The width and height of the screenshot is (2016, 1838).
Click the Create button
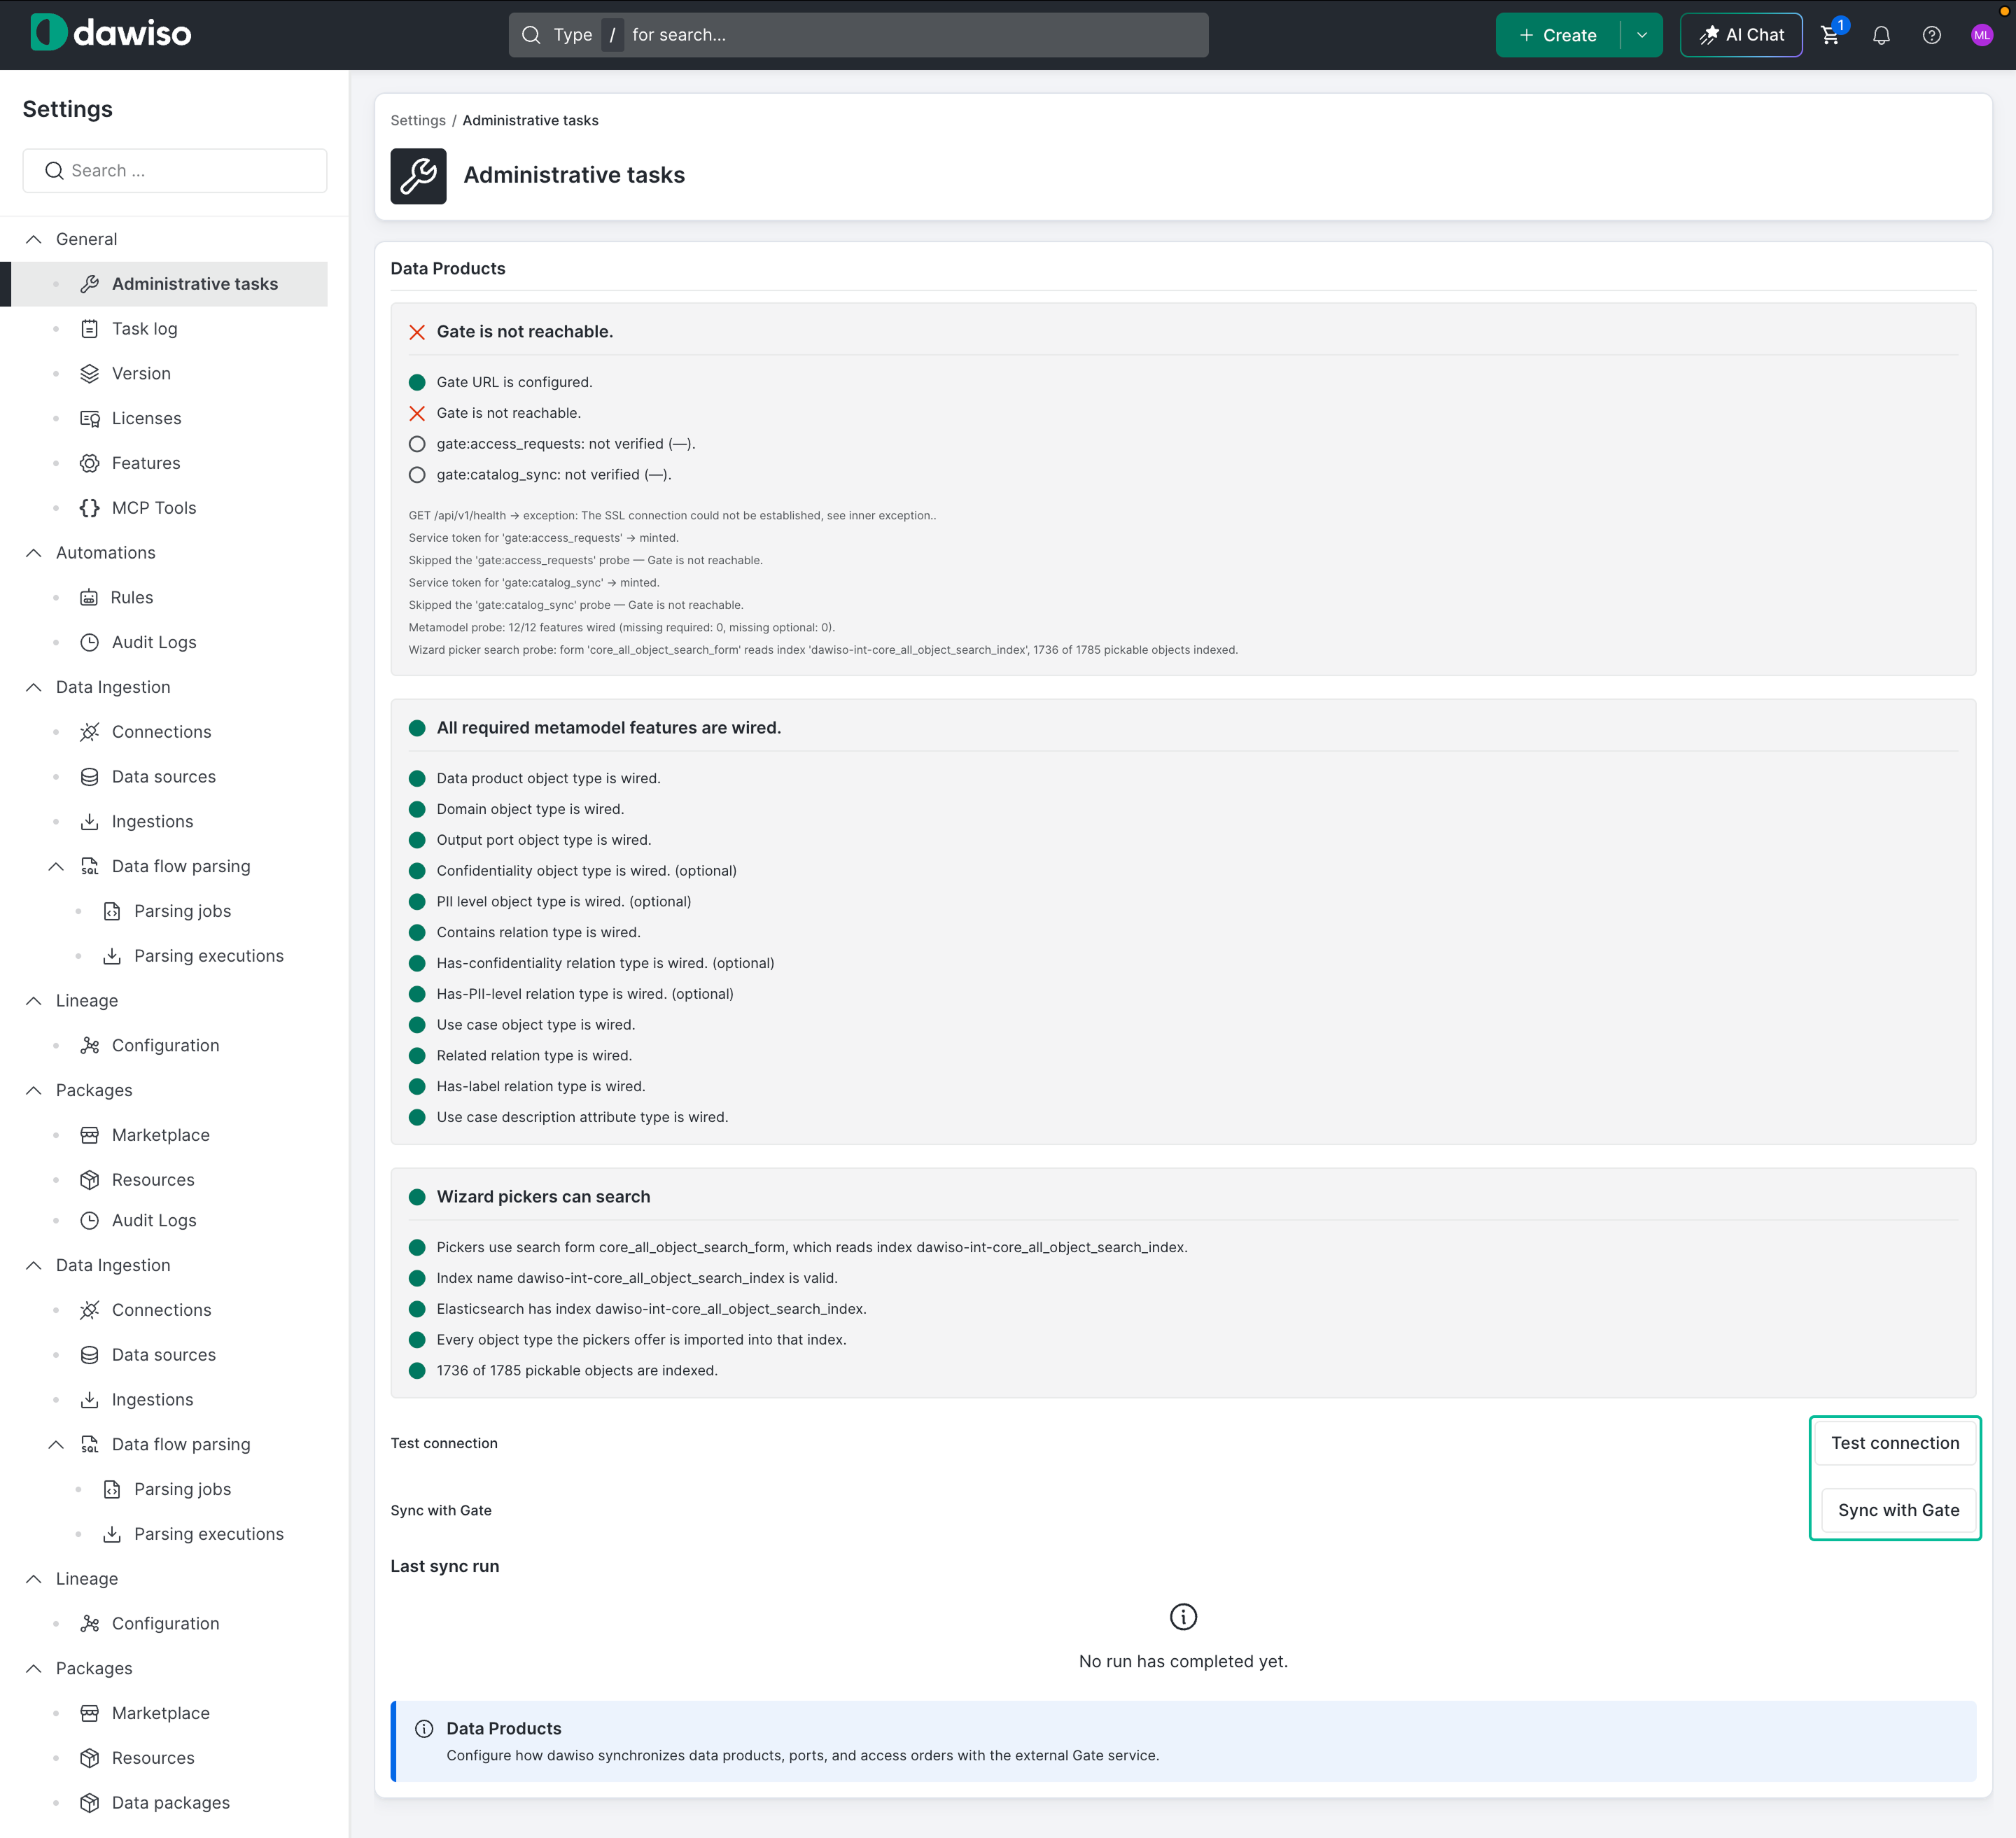pos(1557,35)
